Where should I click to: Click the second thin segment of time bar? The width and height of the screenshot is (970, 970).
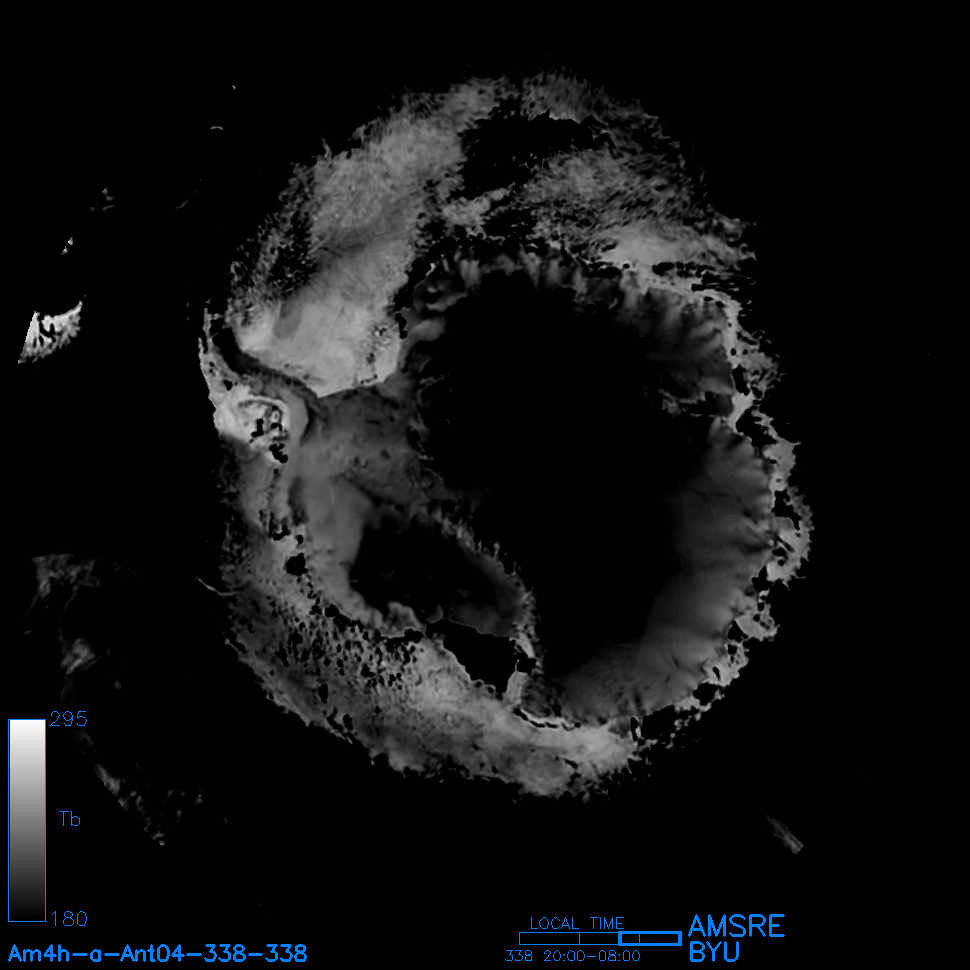pyautogui.click(x=599, y=938)
